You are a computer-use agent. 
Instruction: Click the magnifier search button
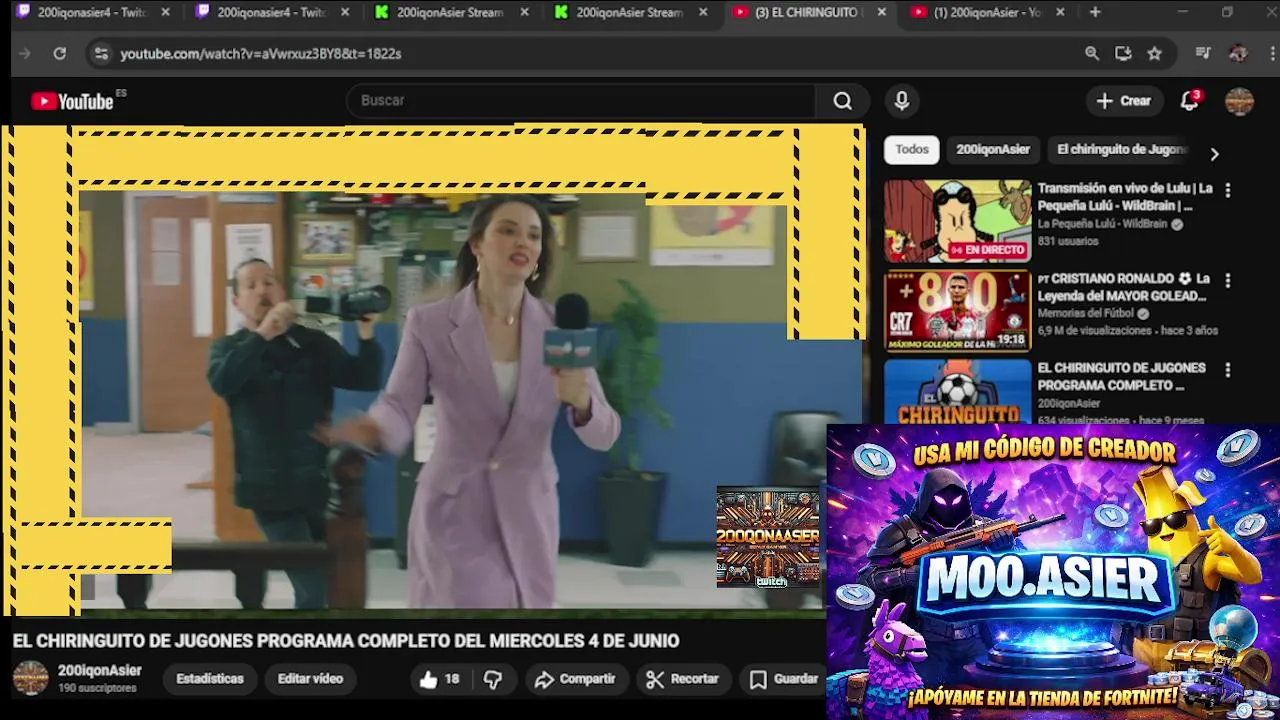(843, 101)
